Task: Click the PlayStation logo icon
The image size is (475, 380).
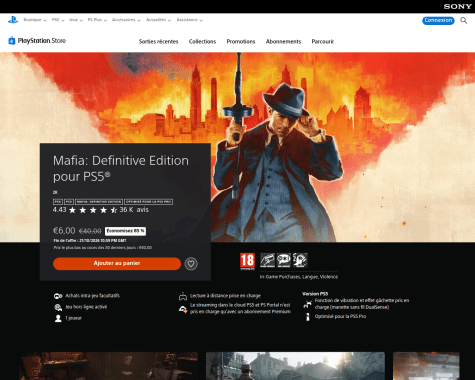Action: click(13, 20)
